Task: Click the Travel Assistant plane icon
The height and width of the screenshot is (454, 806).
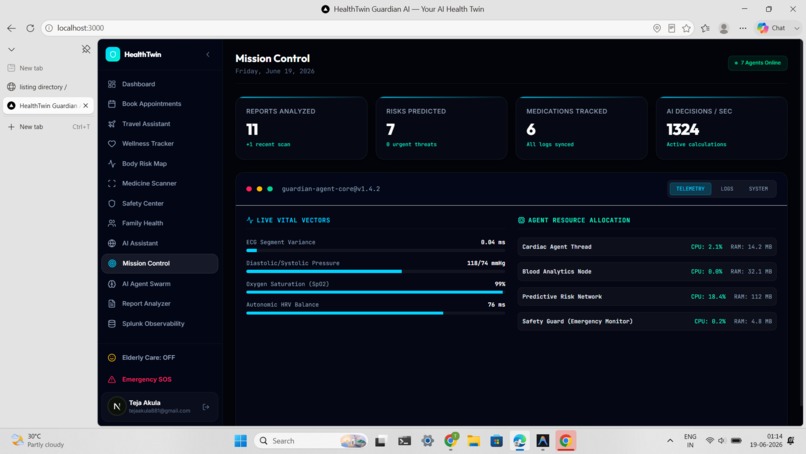Action: pyautogui.click(x=112, y=124)
